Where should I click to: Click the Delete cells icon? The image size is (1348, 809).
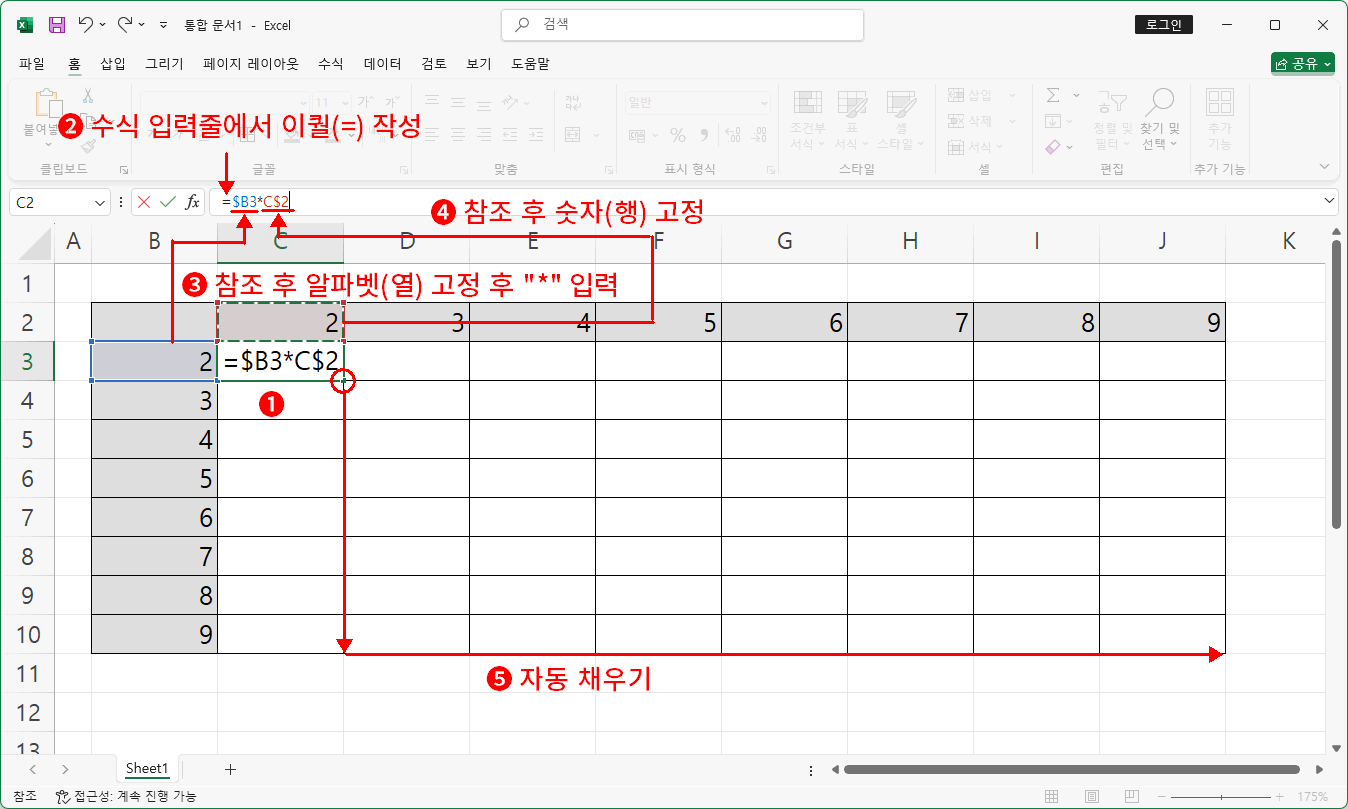[955, 121]
